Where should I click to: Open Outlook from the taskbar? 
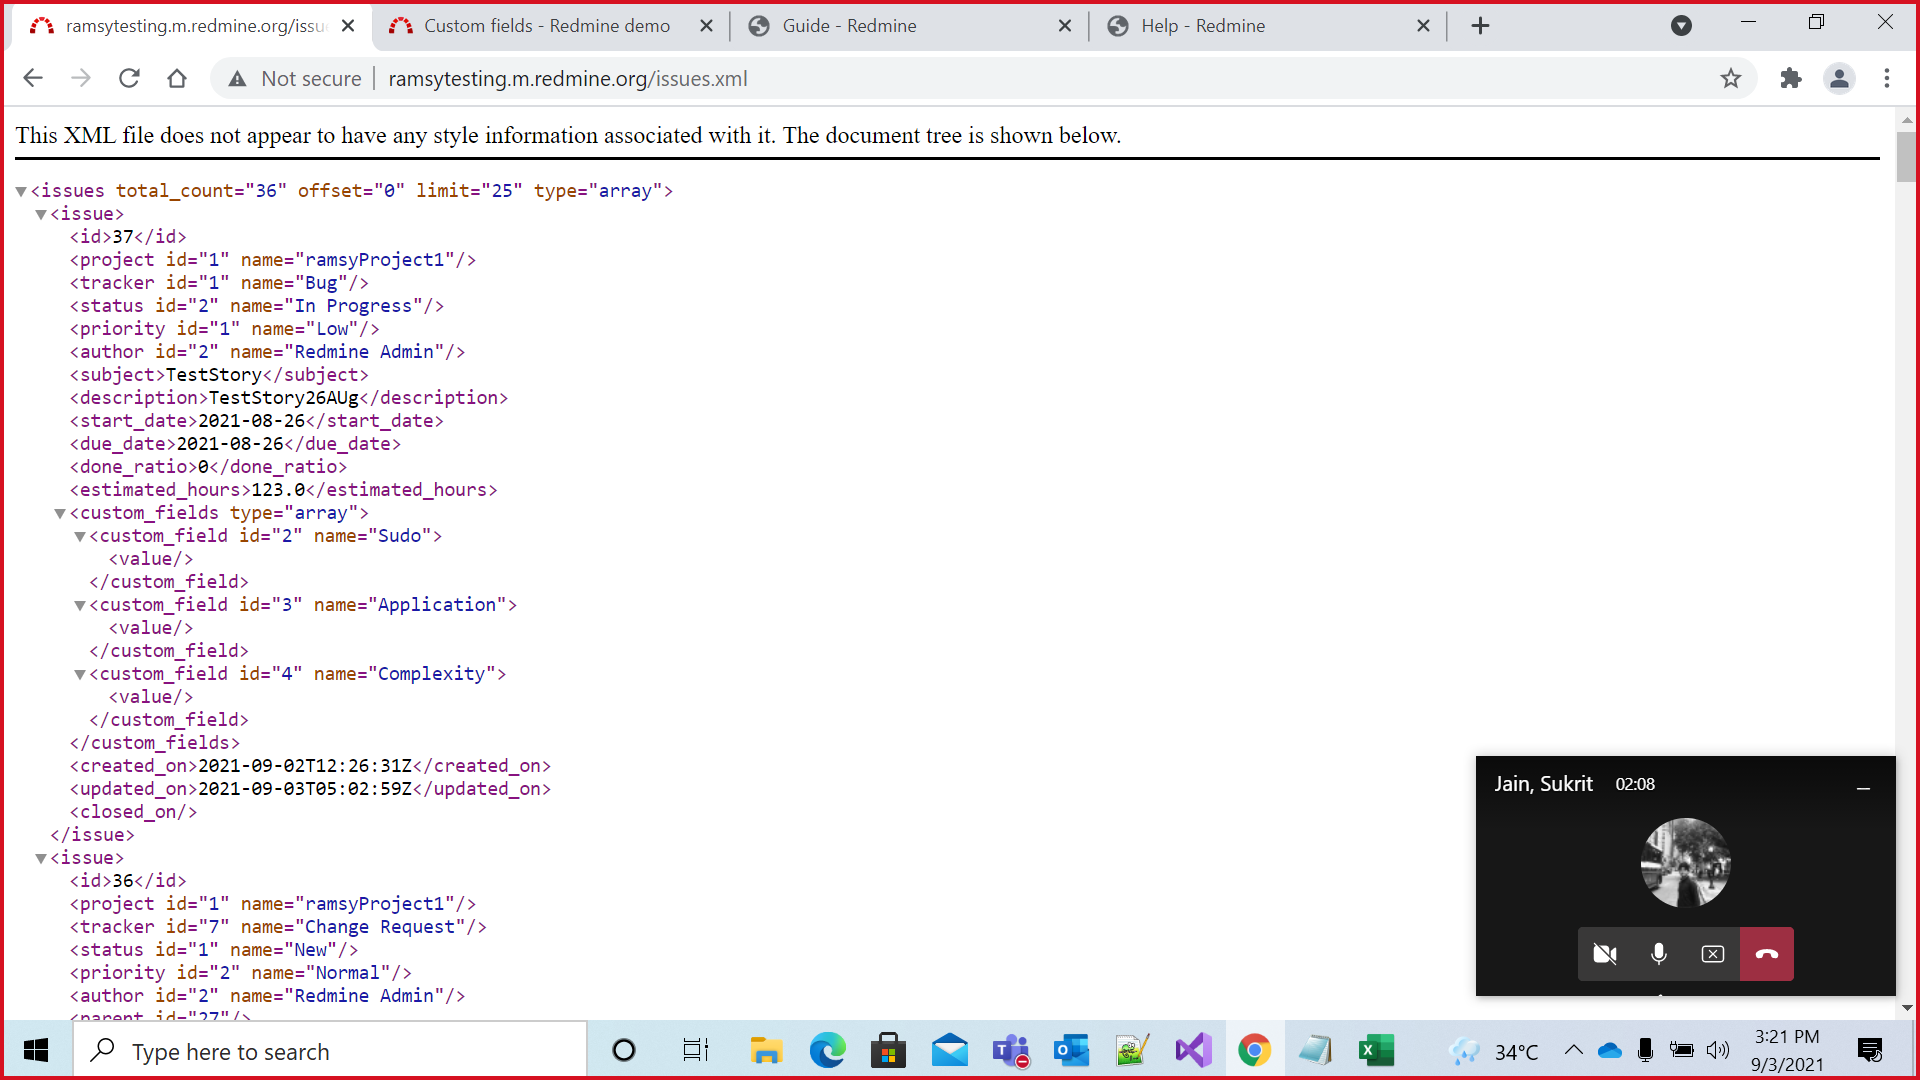pyautogui.click(x=1071, y=1051)
